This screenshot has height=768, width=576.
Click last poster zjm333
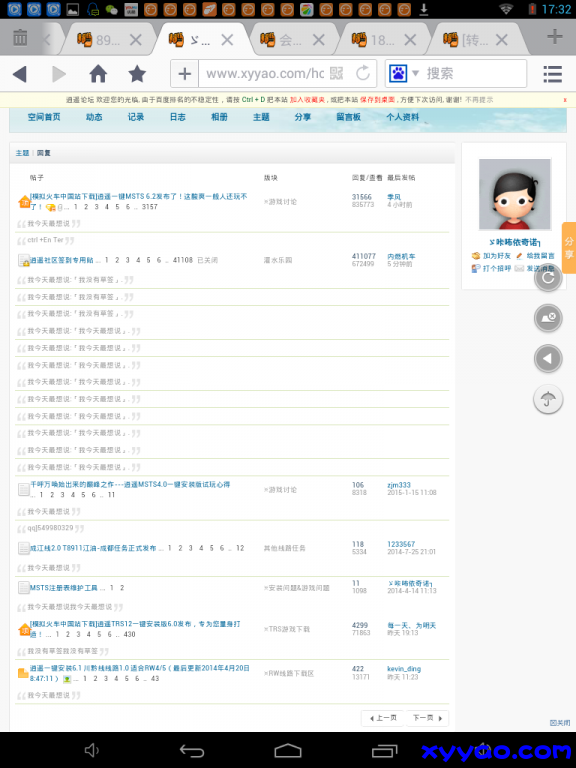click(x=399, y=485)
